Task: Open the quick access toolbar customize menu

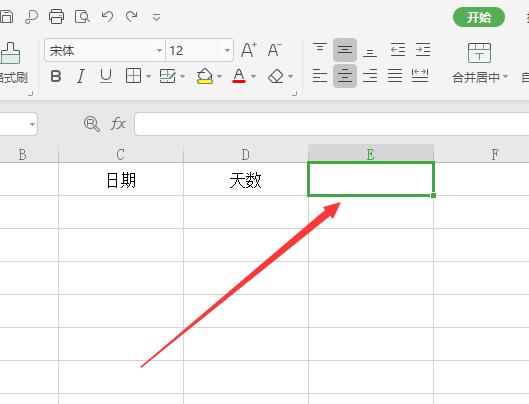Action: [x=156, y=17]
